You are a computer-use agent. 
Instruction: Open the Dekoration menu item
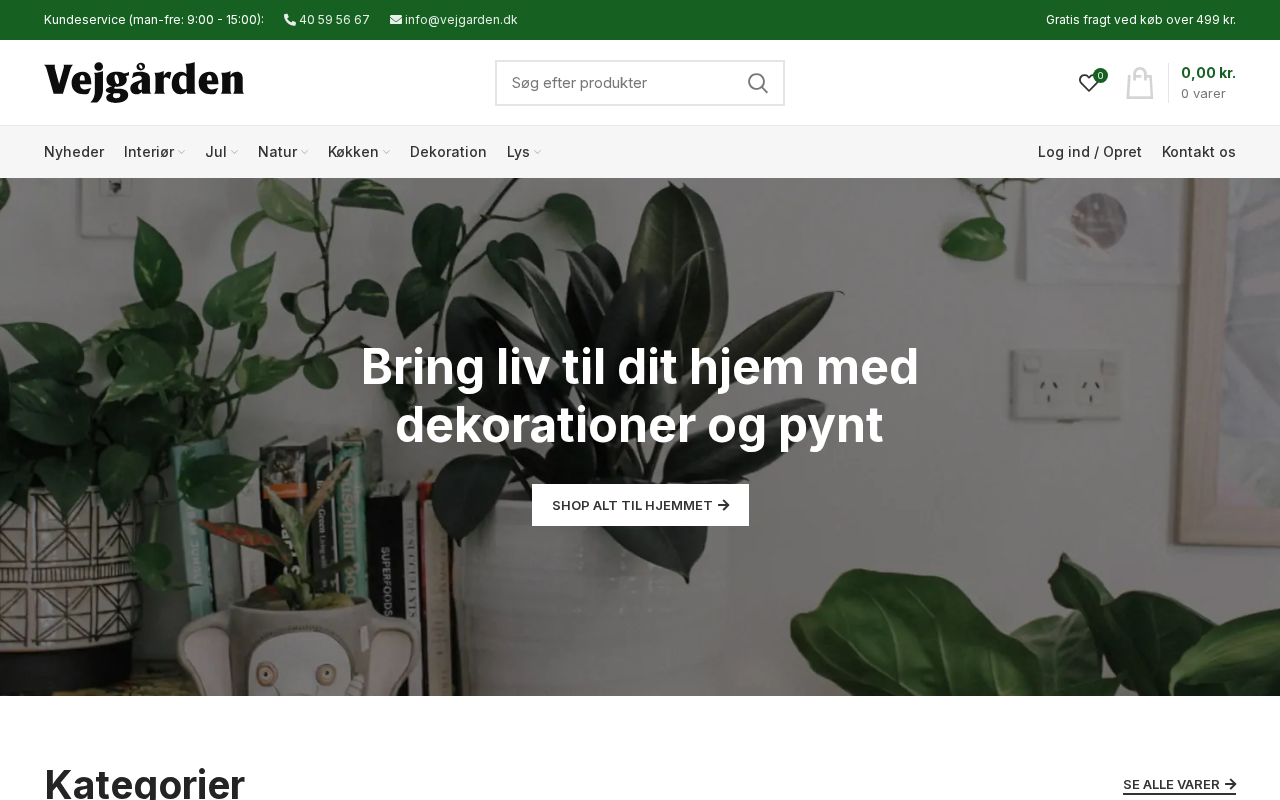coord(448,152)
